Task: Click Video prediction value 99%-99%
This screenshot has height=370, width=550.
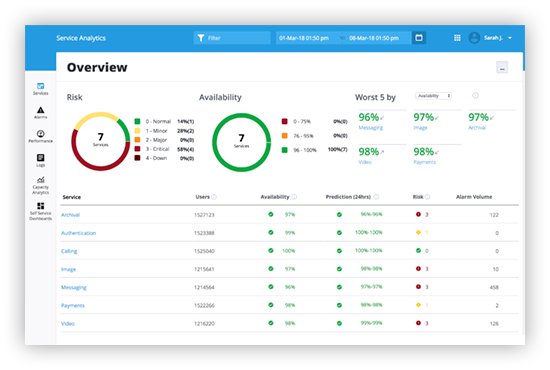Action: [371, 323]
